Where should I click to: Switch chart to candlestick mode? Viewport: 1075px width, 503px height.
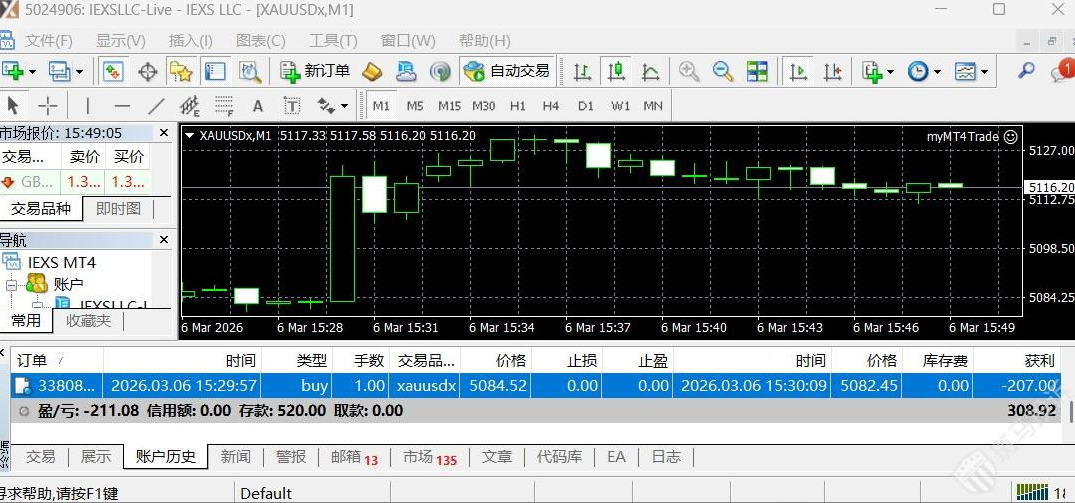(x=617, y=71)
